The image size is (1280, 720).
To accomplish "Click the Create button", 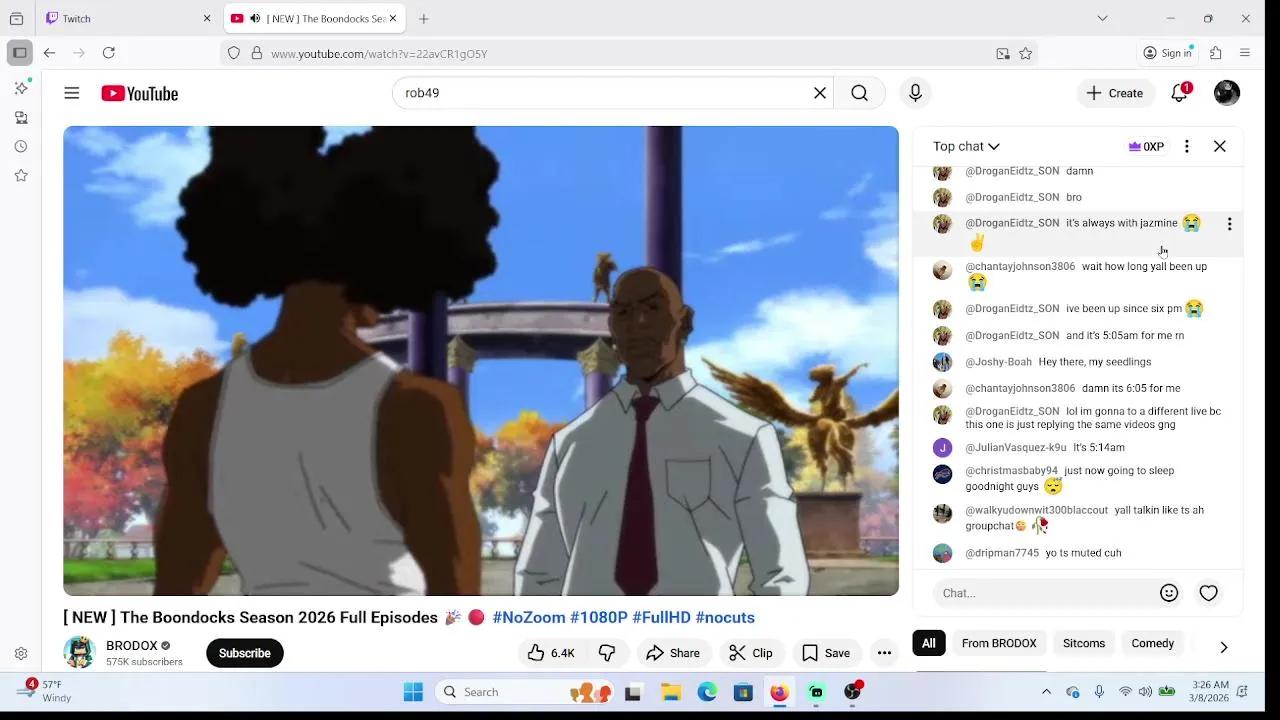I will click(x=1115, y=93).
